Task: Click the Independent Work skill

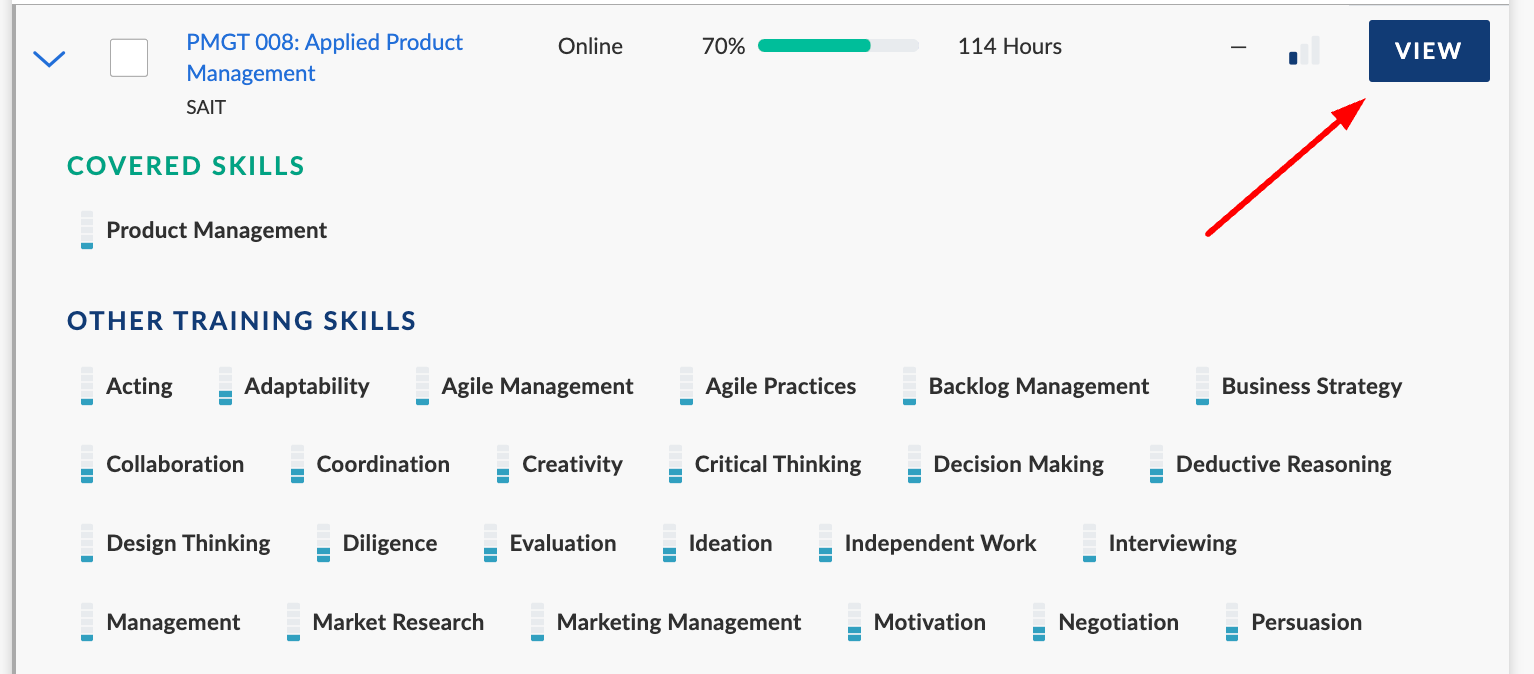Action: point(940,543)
